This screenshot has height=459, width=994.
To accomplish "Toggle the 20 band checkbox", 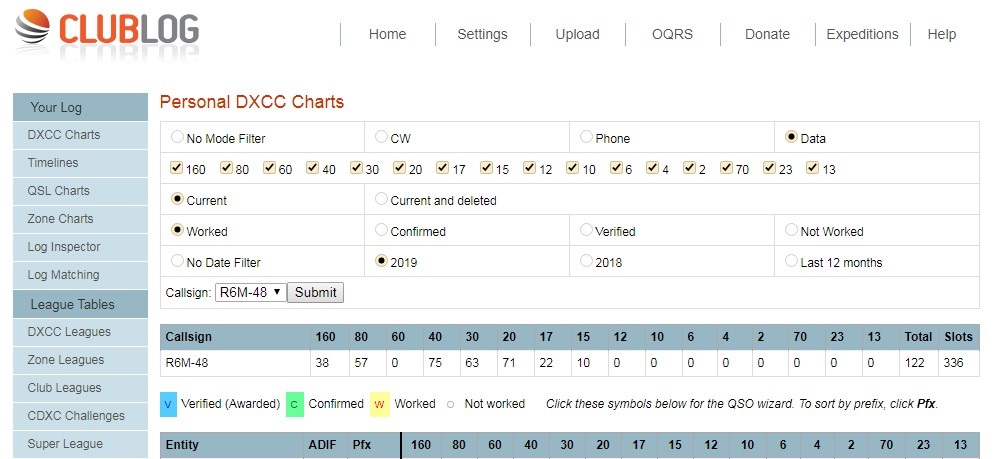I will coord(400,168).
